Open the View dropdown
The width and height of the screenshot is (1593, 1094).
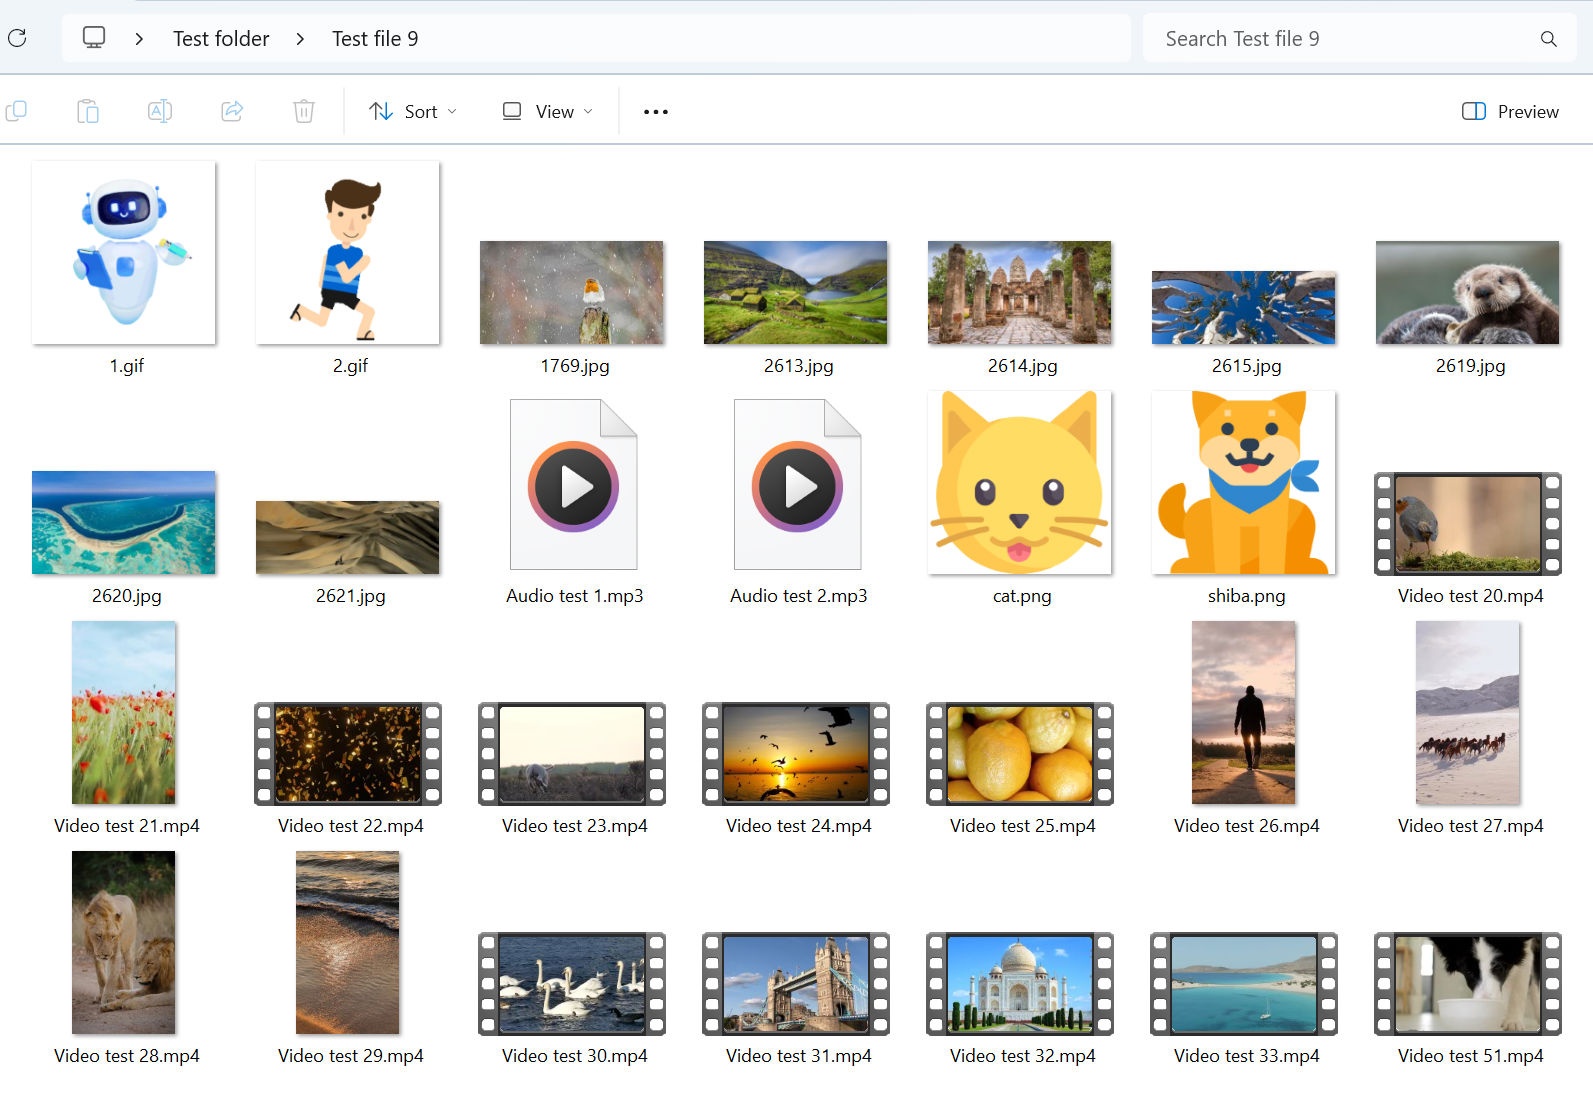[547, 111]
